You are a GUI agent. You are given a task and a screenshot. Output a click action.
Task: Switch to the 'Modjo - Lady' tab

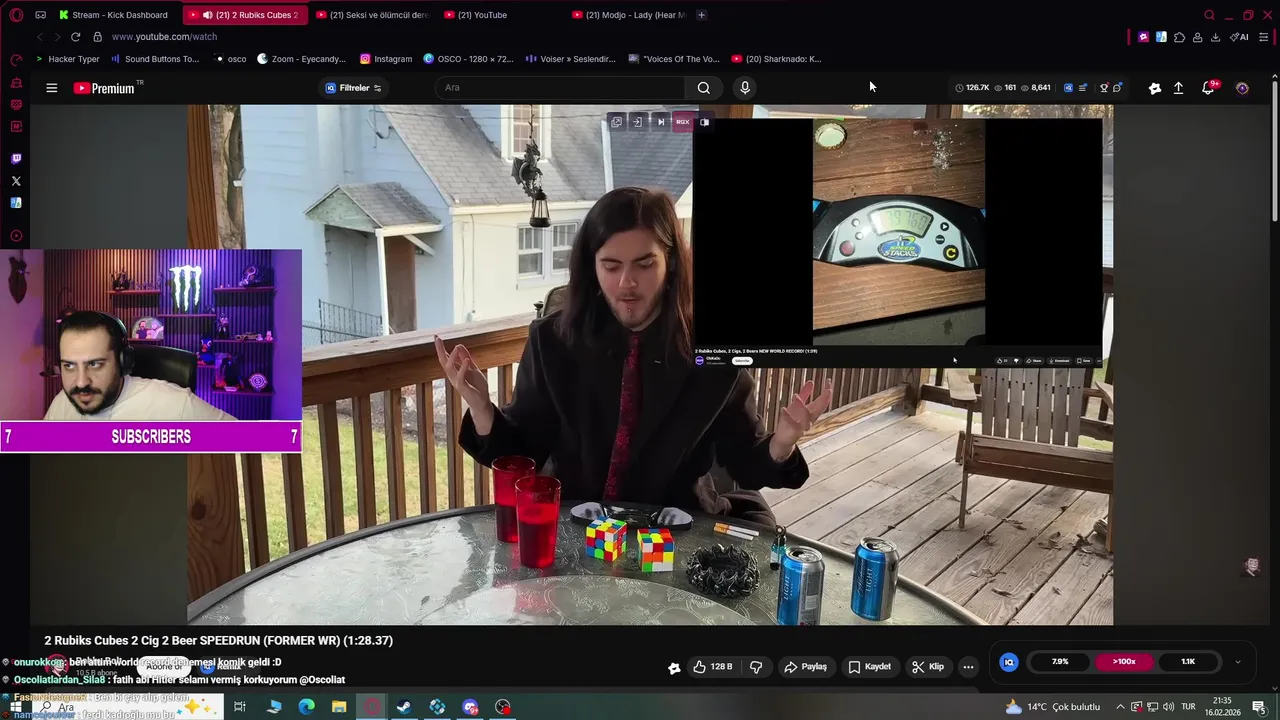point(628,15)
